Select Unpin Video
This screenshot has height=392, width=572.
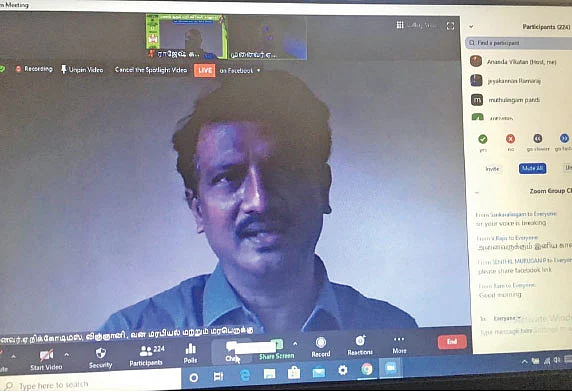[x=82, y=70]
